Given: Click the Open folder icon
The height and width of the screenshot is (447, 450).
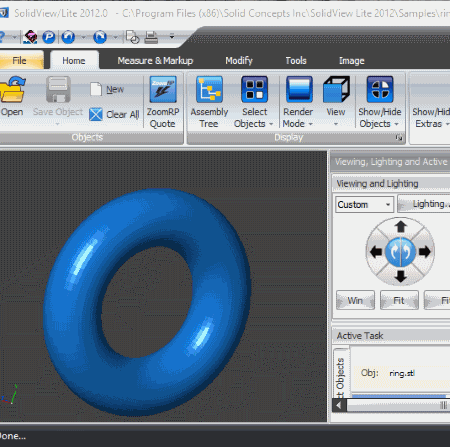Looking at the screenshot, I should [12, 89].
